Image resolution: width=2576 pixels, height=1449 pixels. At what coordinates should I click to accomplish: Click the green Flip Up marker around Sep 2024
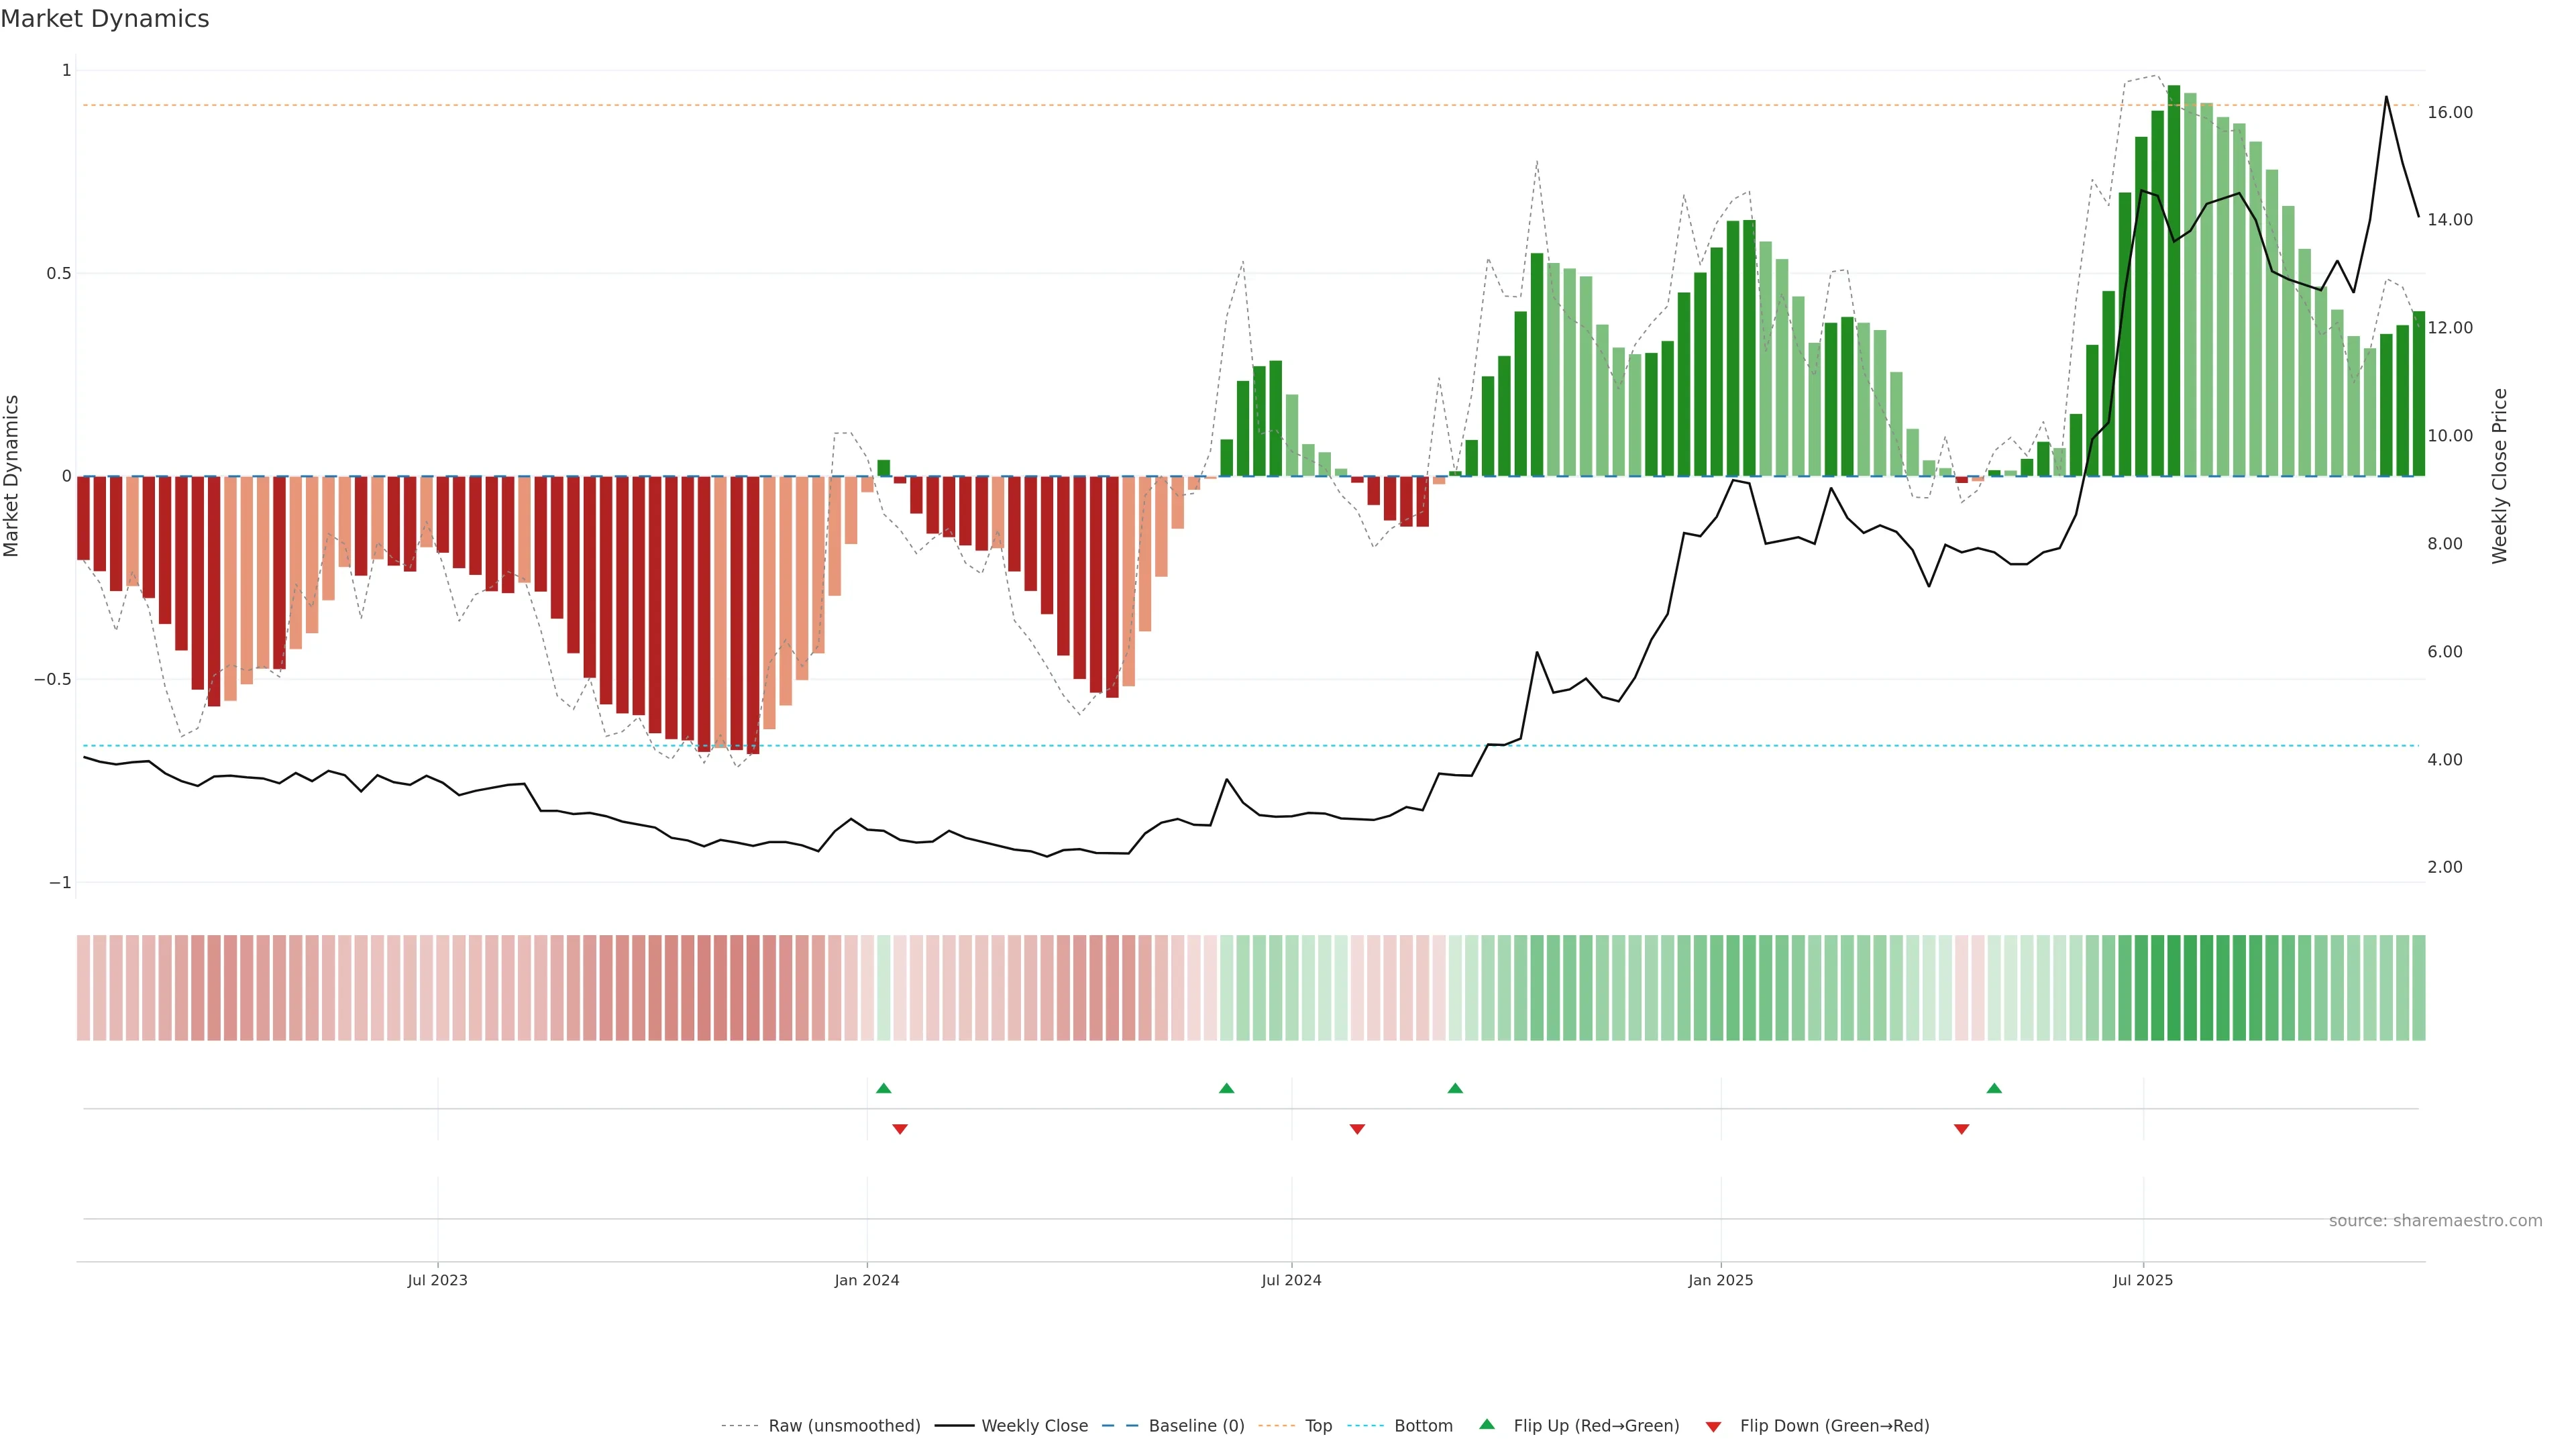(x=1455, y=1088)
